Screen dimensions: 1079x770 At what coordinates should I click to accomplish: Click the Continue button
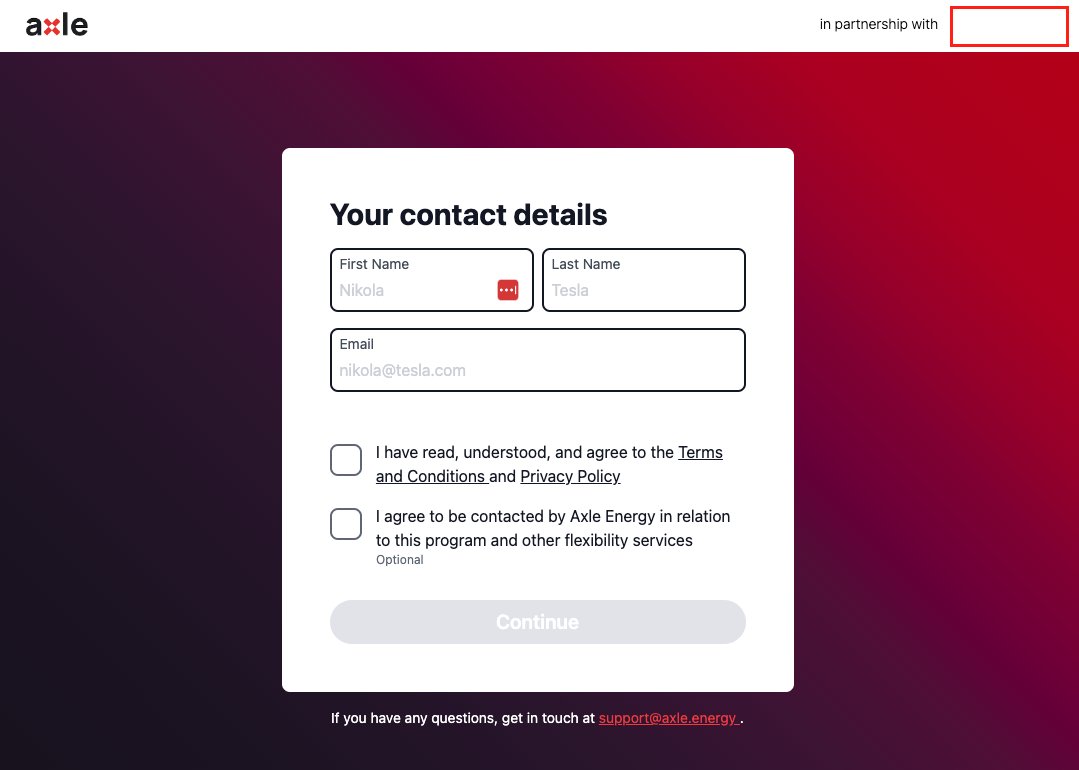point(537,622)
